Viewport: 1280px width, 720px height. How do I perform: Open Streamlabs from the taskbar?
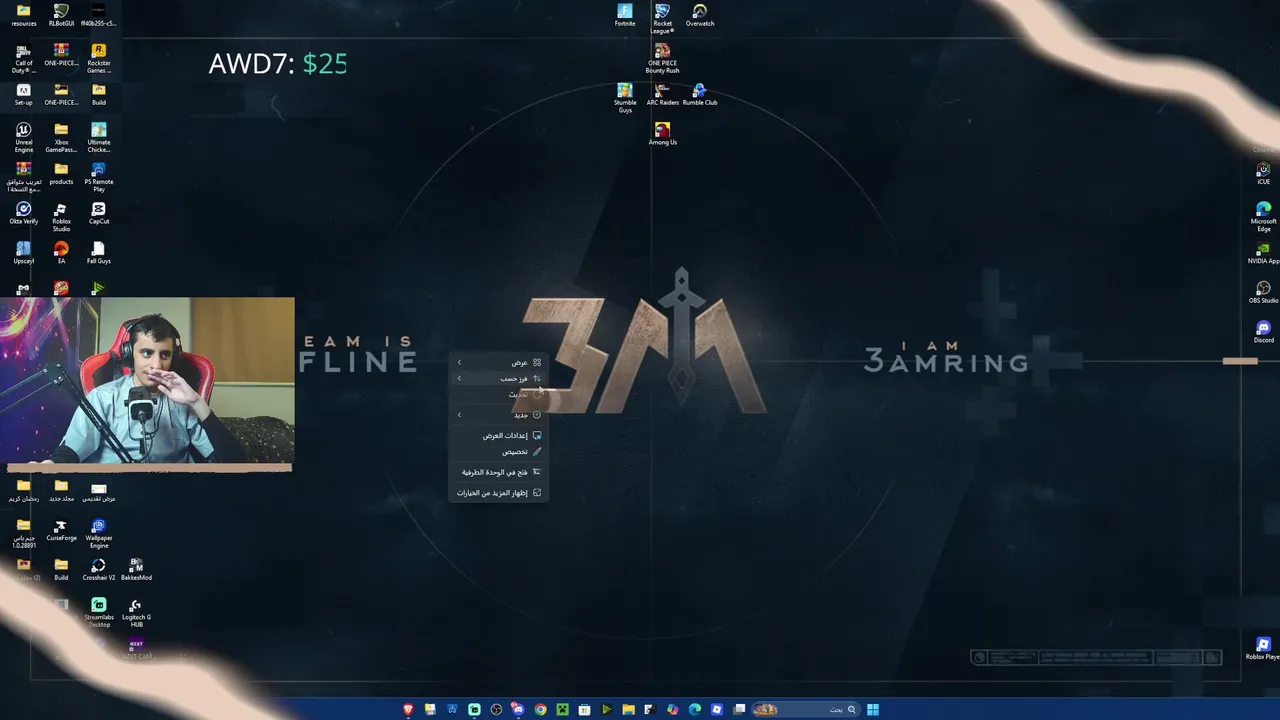click(x=474, y=709)
